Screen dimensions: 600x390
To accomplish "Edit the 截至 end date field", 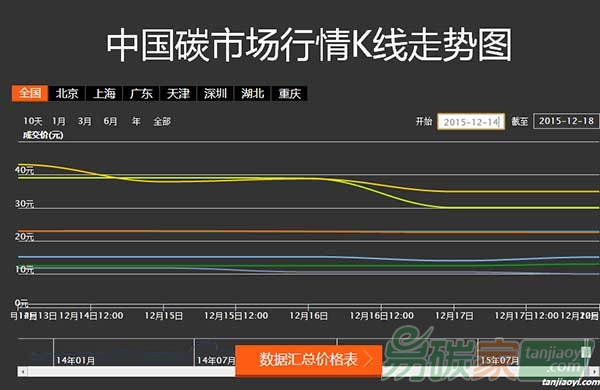I will (x=566, y=121).
